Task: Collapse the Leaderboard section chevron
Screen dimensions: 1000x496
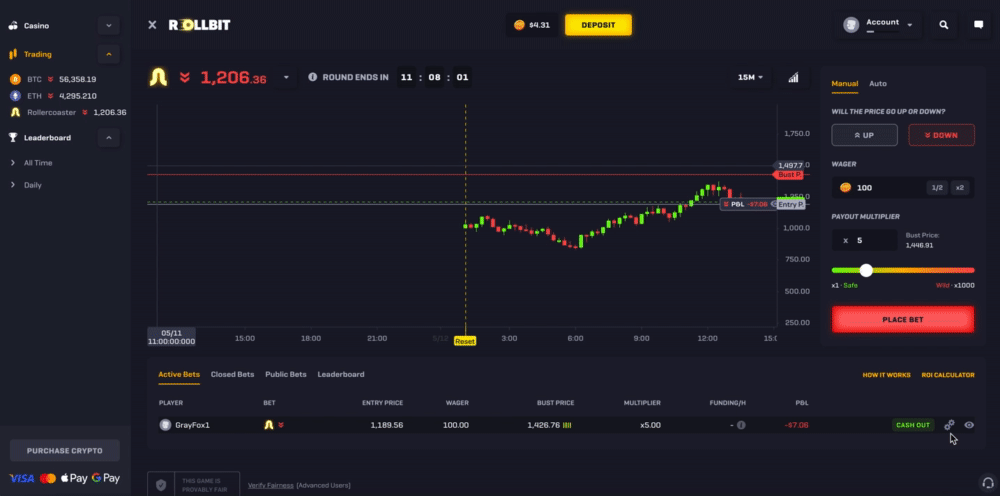Action: [x=108, y=137]
